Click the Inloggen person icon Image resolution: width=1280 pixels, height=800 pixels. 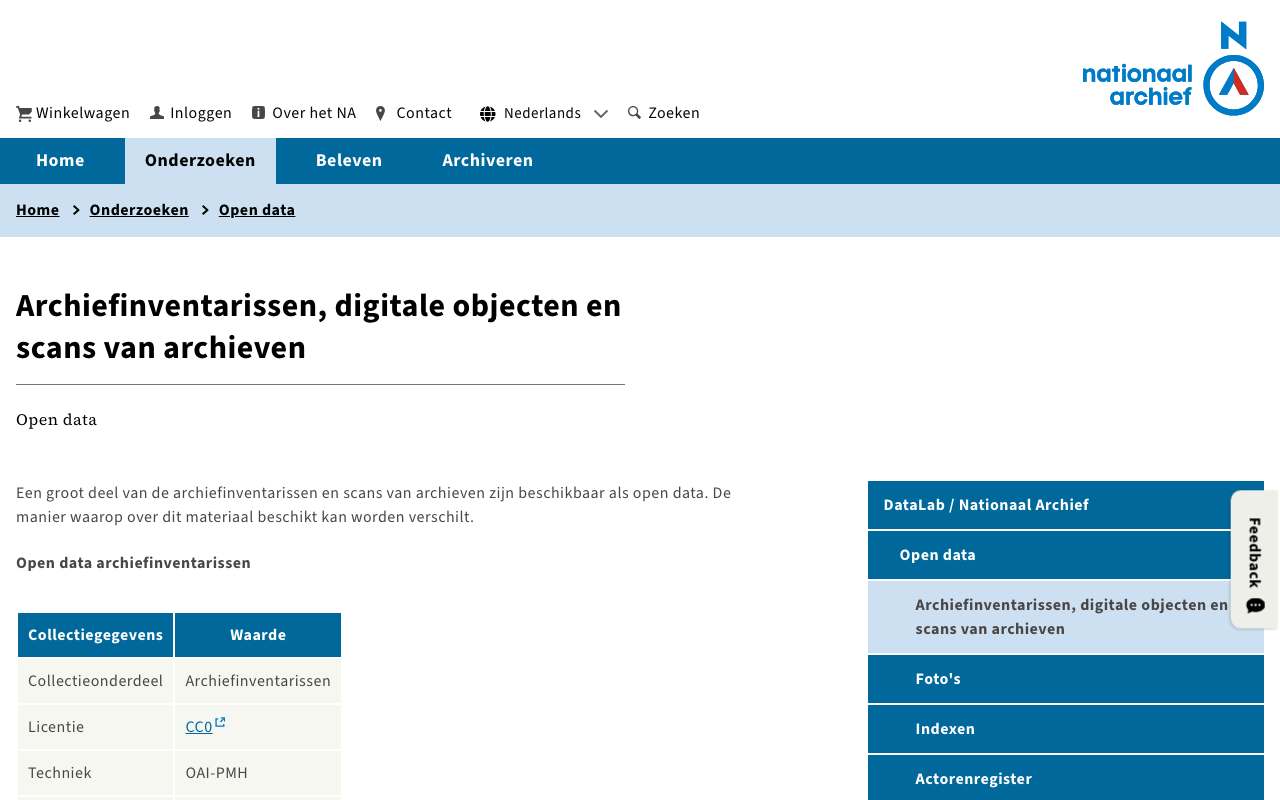point(157,113)
